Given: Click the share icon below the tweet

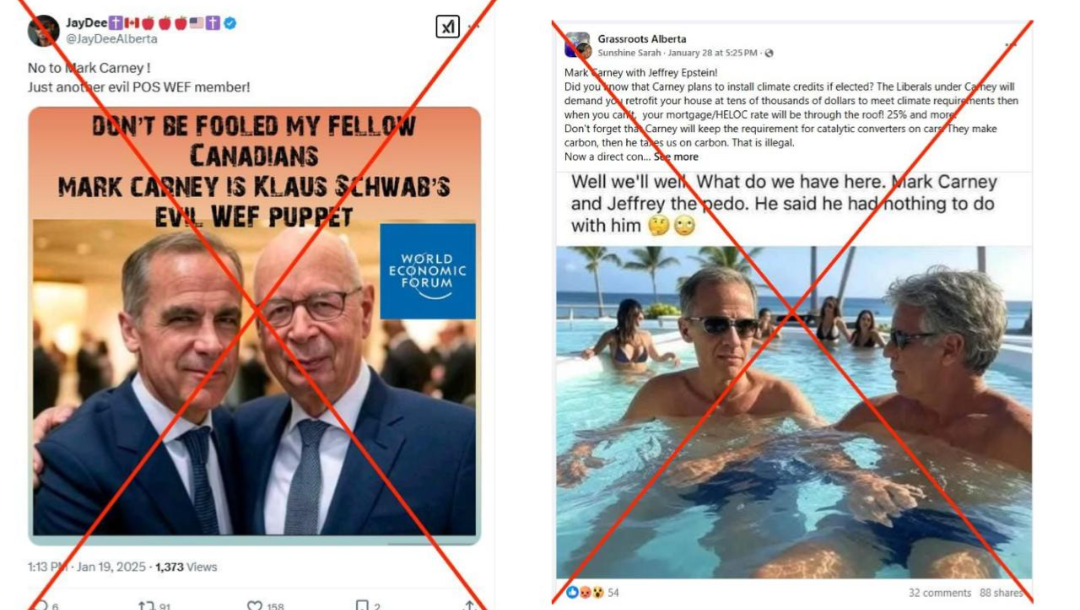Looking at the screenshot, I should coord(469,605).
